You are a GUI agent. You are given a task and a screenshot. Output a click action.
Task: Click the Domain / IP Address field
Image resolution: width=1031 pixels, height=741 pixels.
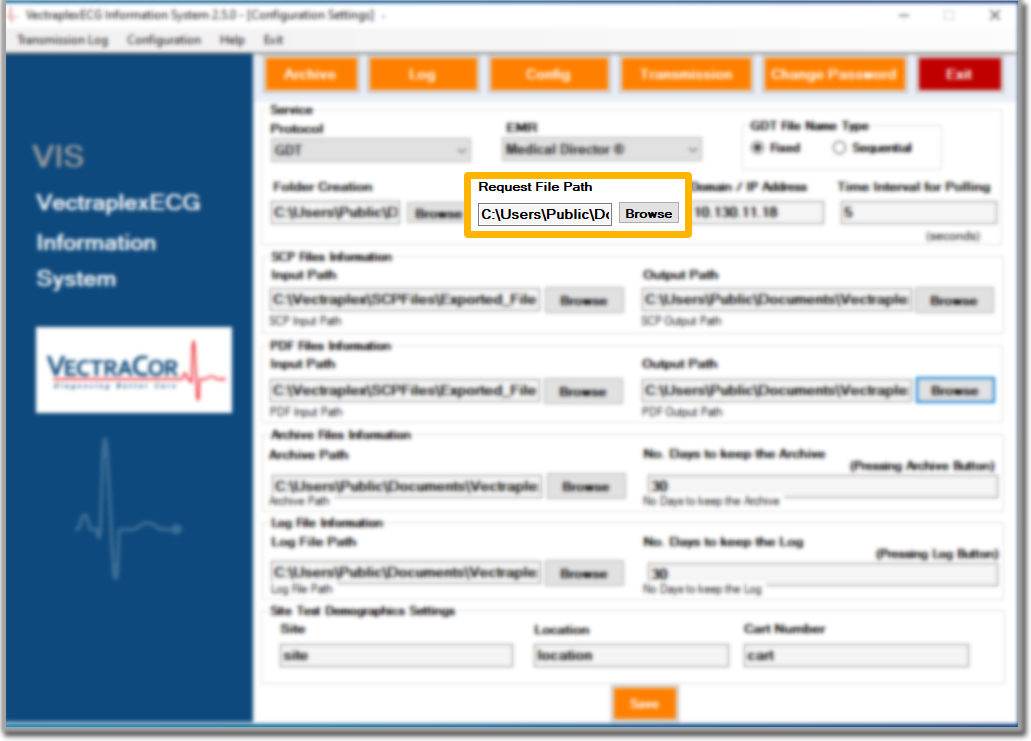point(758,213)
